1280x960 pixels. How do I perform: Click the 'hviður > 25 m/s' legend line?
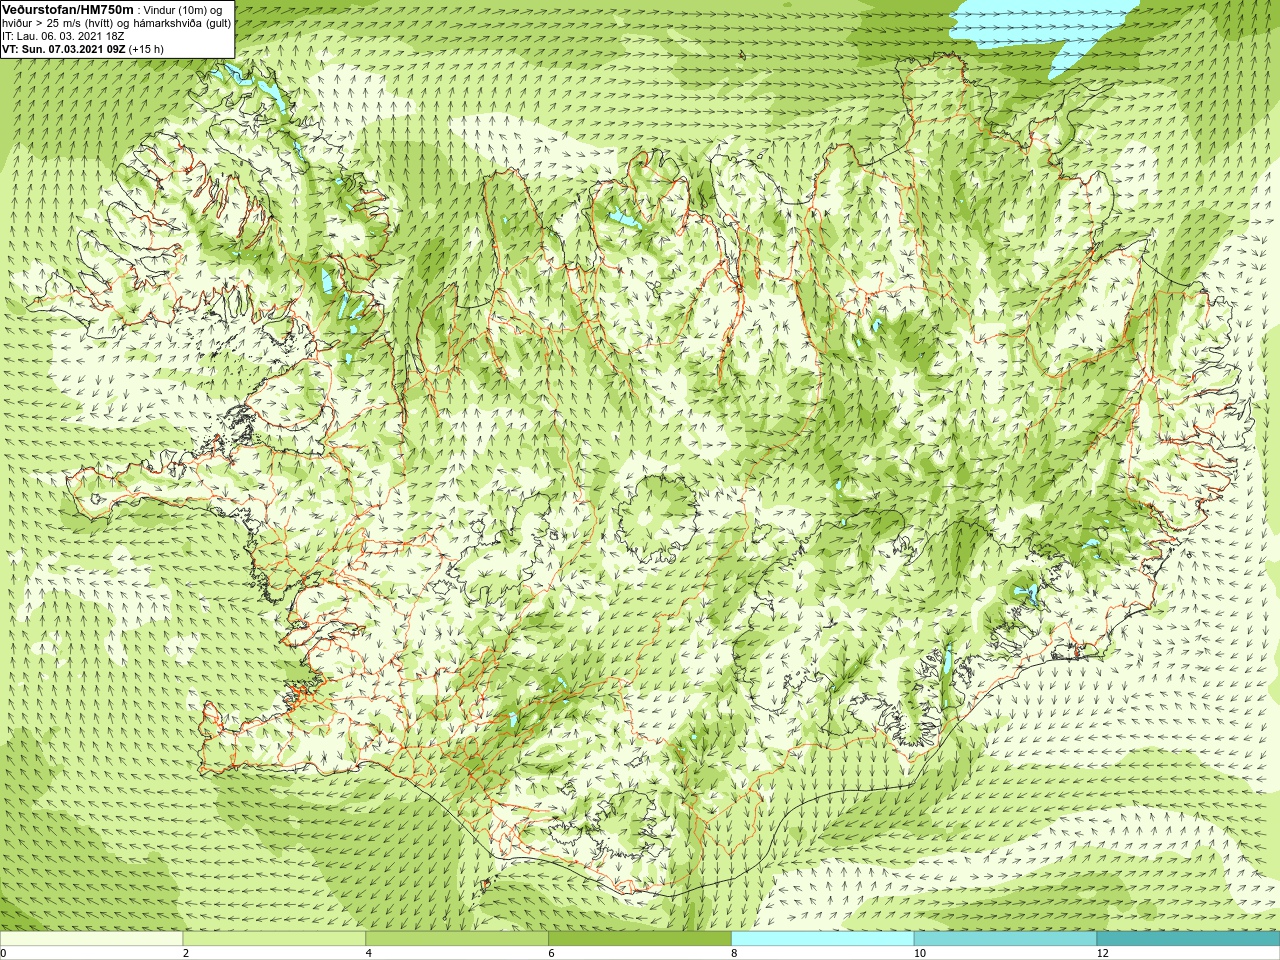tap(116, 23)
